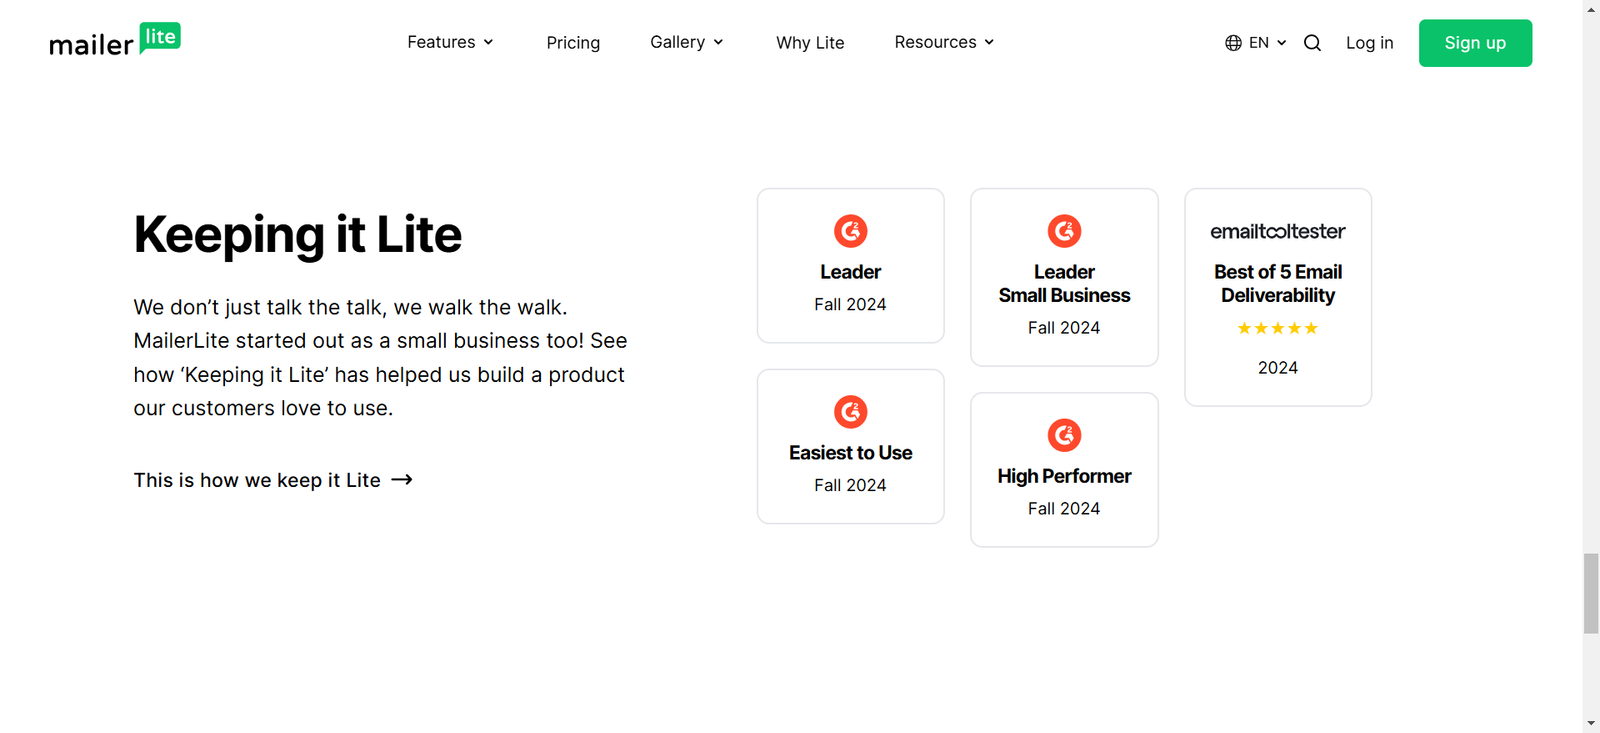The width and height of the screenshot is (1600, 733).
Task: Click G2 logo on High Performer card
Action: pyautogui.click(x=1064, y=435)
